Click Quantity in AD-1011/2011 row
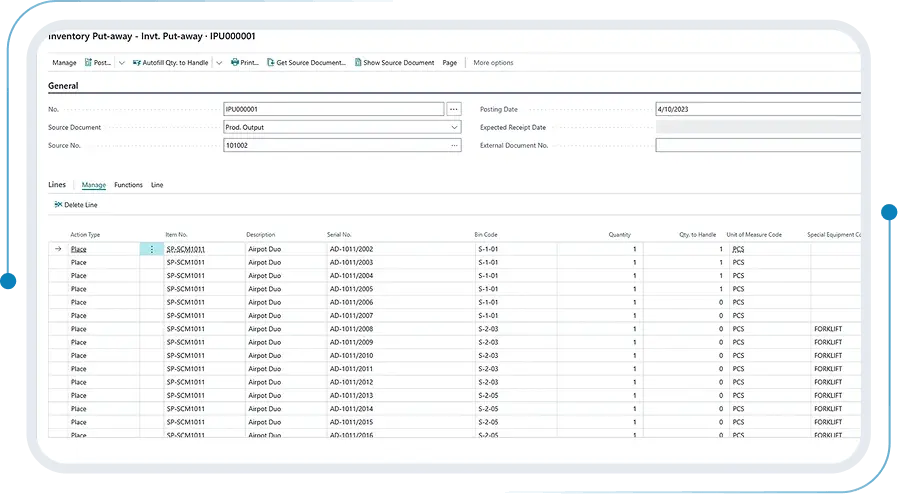Image resolution: width=898 pixels, height=494 pixels. pyautogui.click(x=635, y=369)
